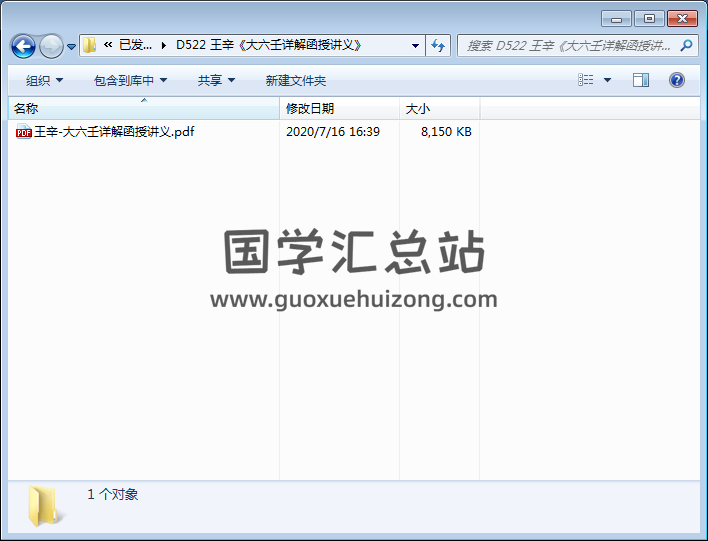The height and width of the screenshot is (541, 708).
Task: Sort by 修改日期 column header
Action: point(340,108)
